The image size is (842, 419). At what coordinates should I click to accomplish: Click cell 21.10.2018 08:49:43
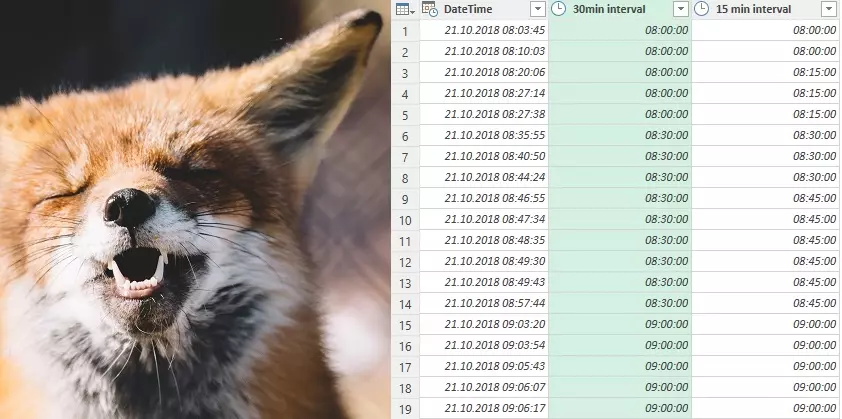484,282
